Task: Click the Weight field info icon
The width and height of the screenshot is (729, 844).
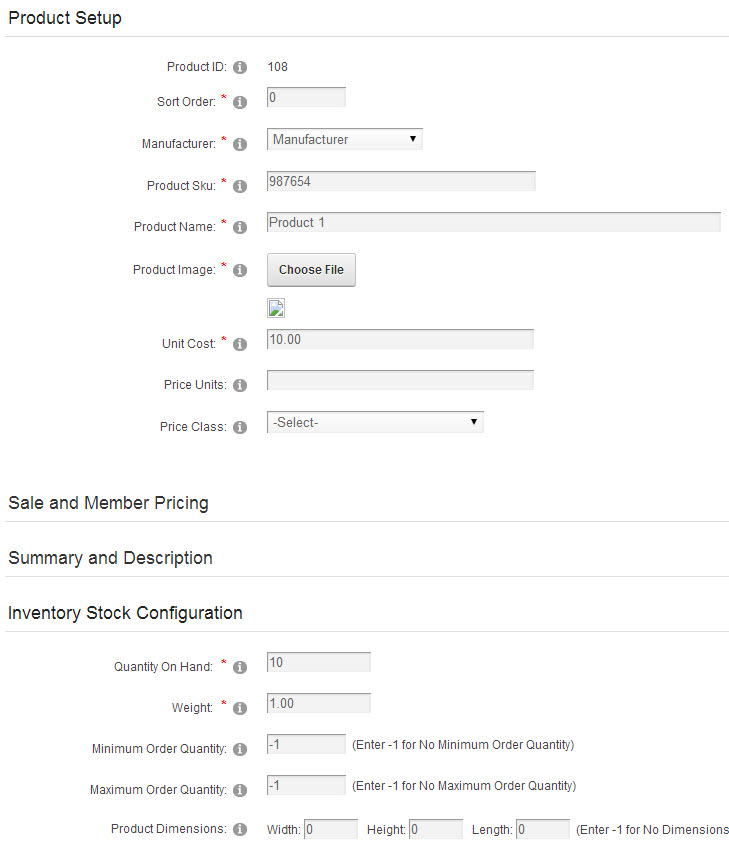Action: (240, 708)
